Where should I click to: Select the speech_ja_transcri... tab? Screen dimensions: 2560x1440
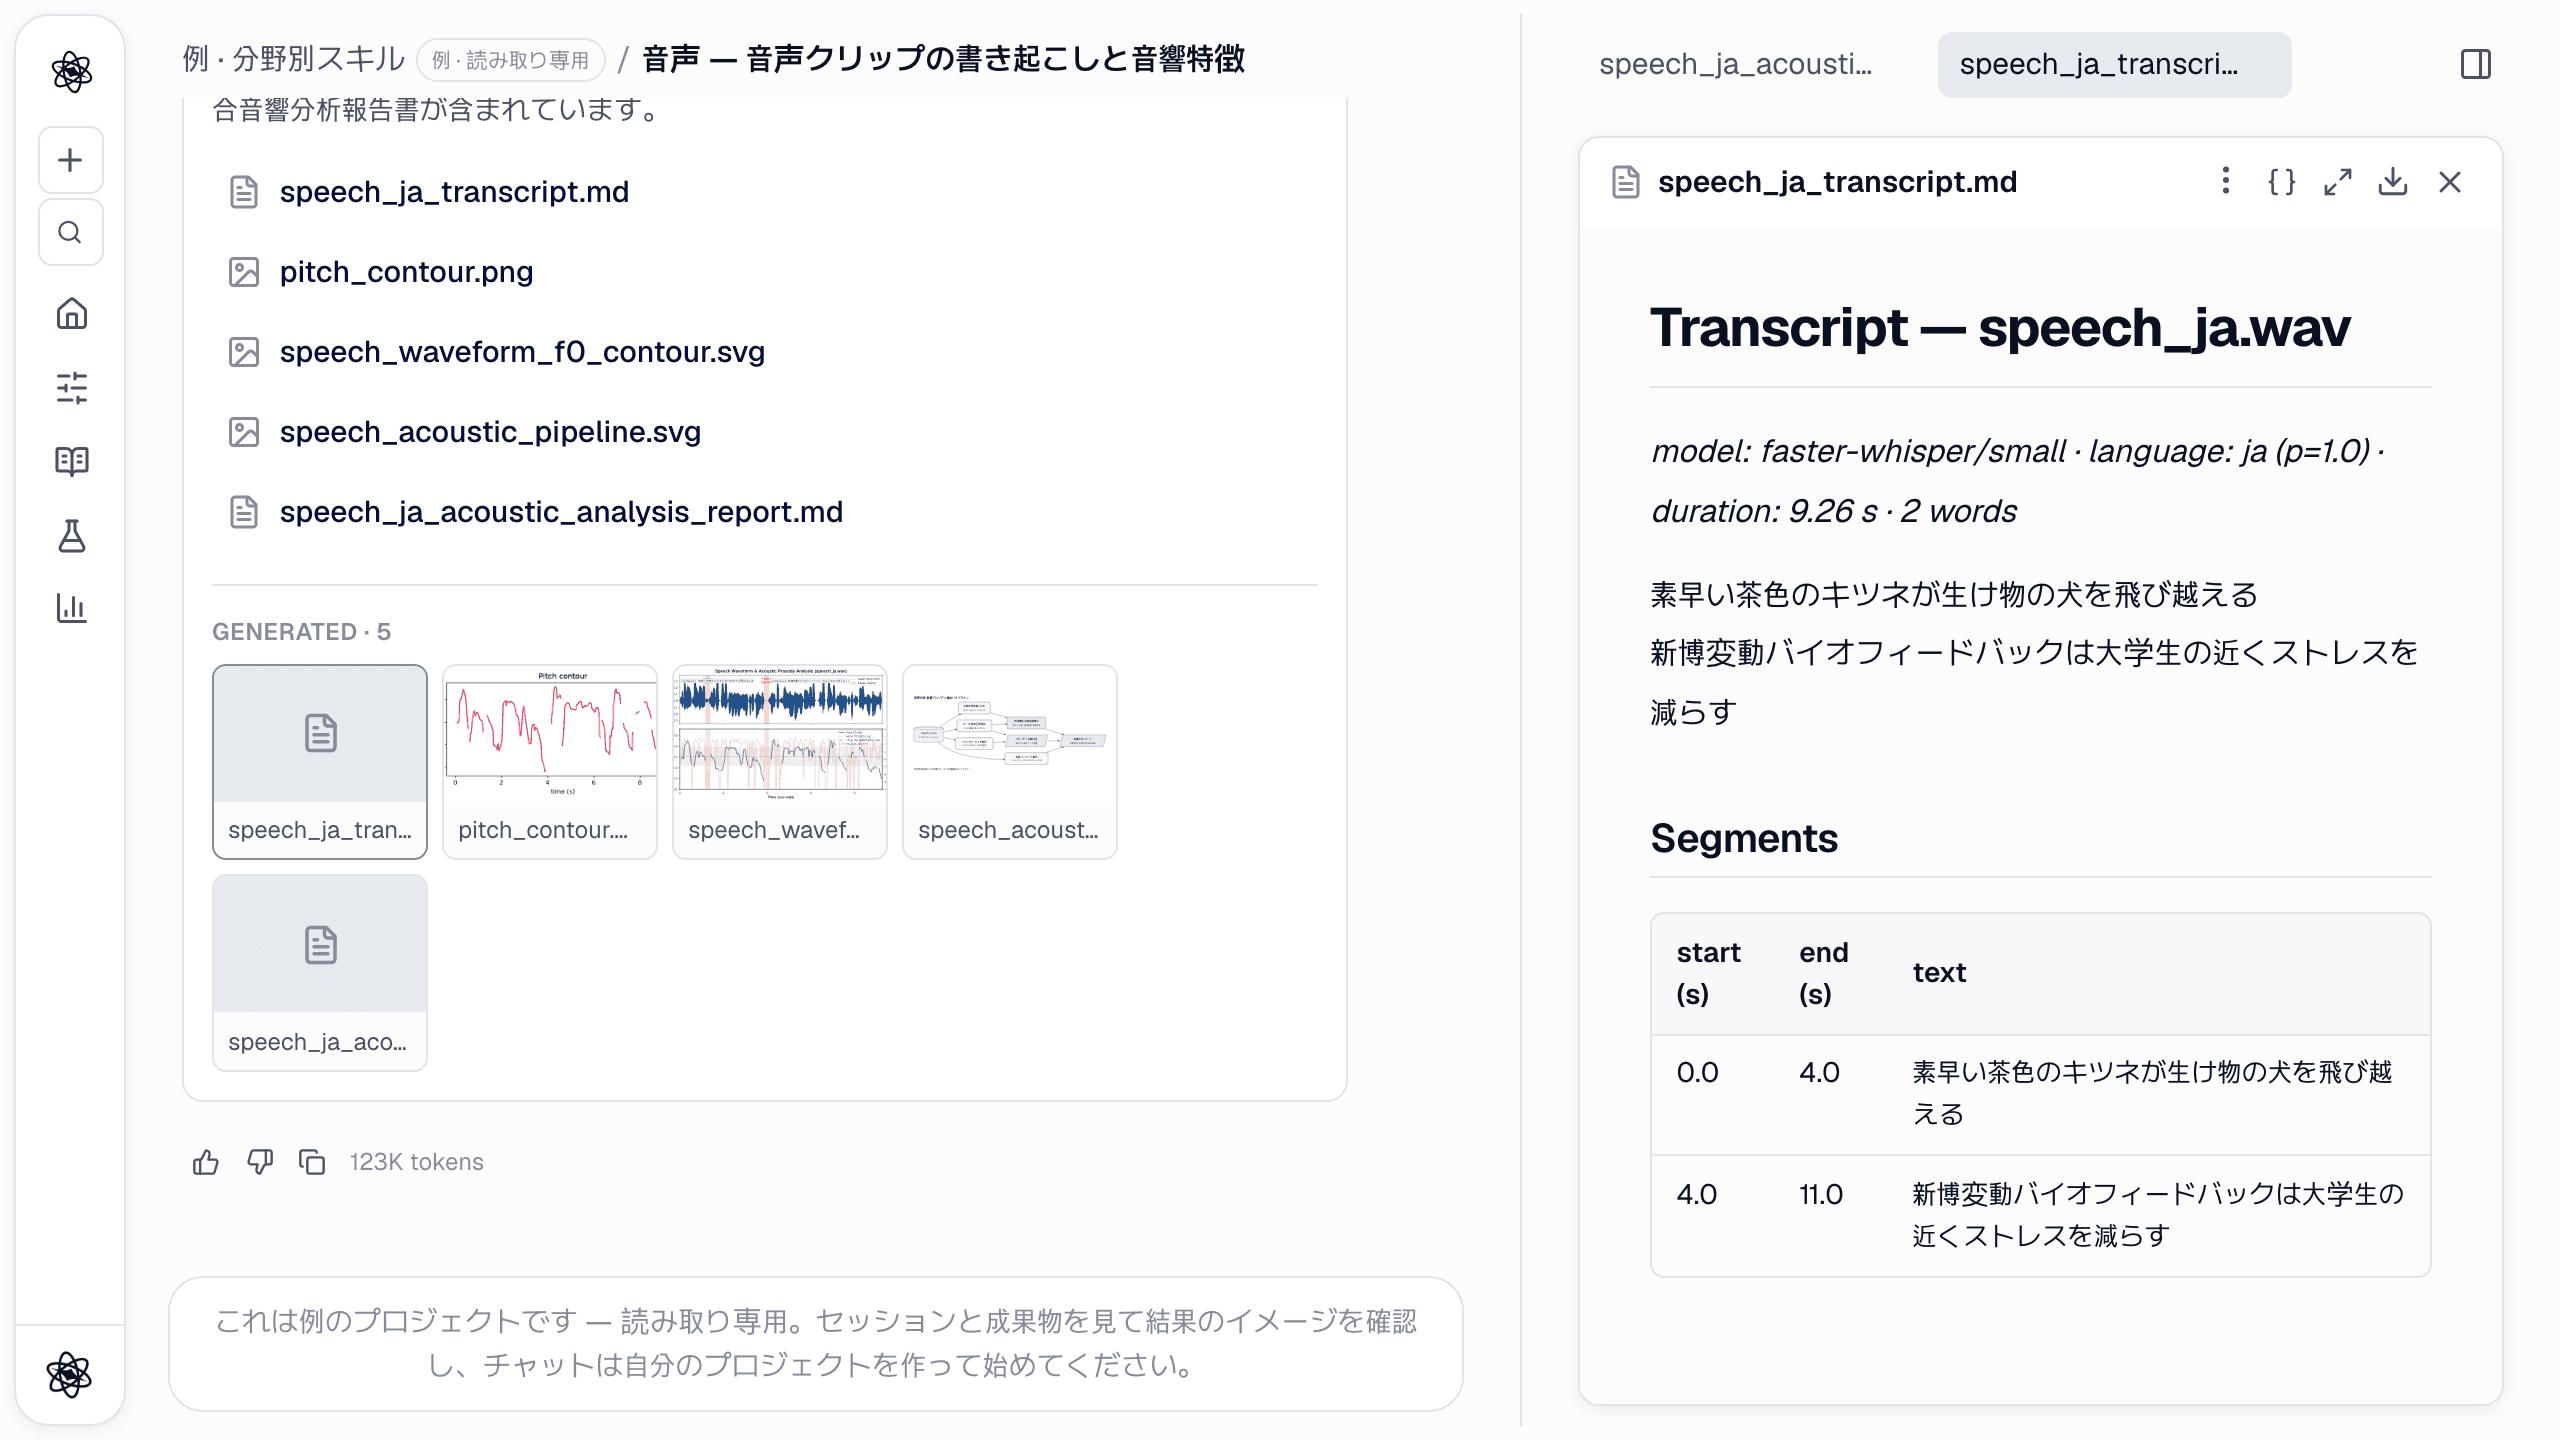pyautogui.click(x=2114, y=64)
